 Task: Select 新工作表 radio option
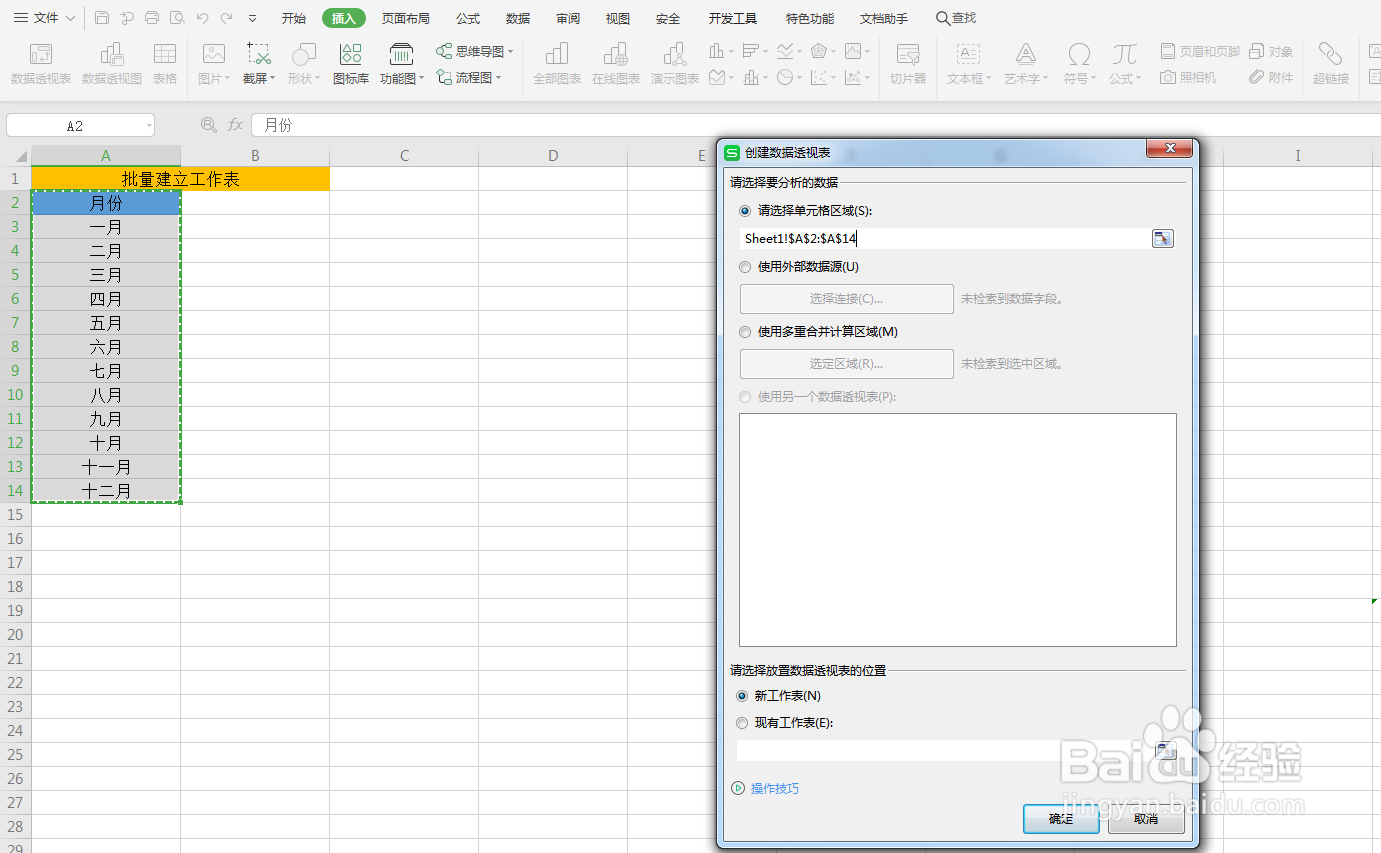(x=742, y=696)
